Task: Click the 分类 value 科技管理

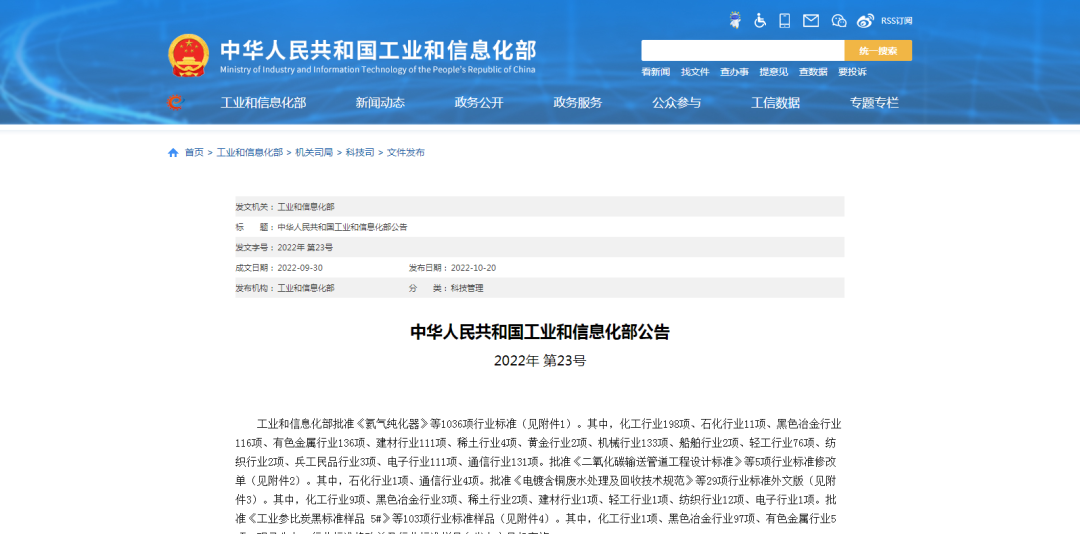Action: (467, 288)
